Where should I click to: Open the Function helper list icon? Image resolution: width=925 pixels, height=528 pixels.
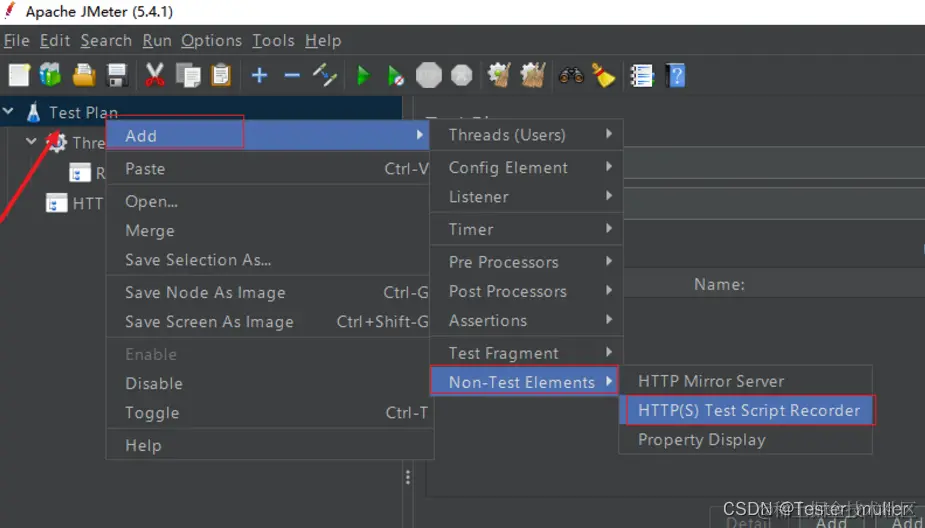click(642, 76)
